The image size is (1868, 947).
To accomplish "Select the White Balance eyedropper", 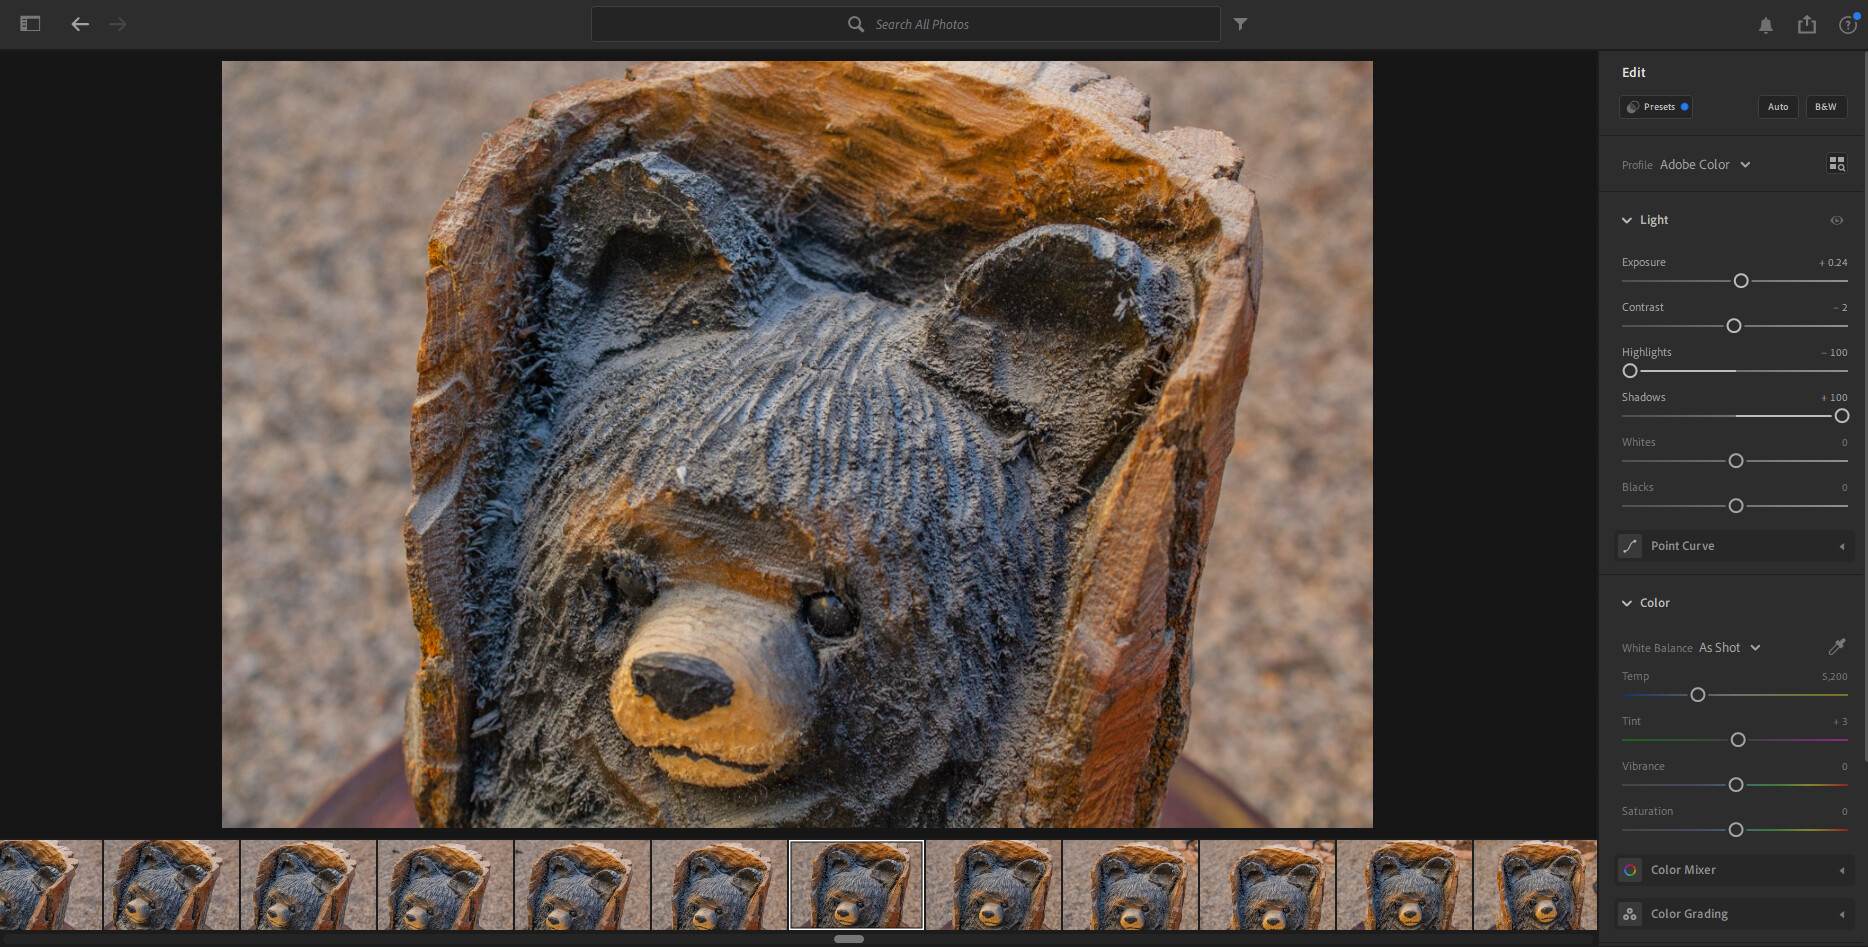I will [x=1839, y=647].
